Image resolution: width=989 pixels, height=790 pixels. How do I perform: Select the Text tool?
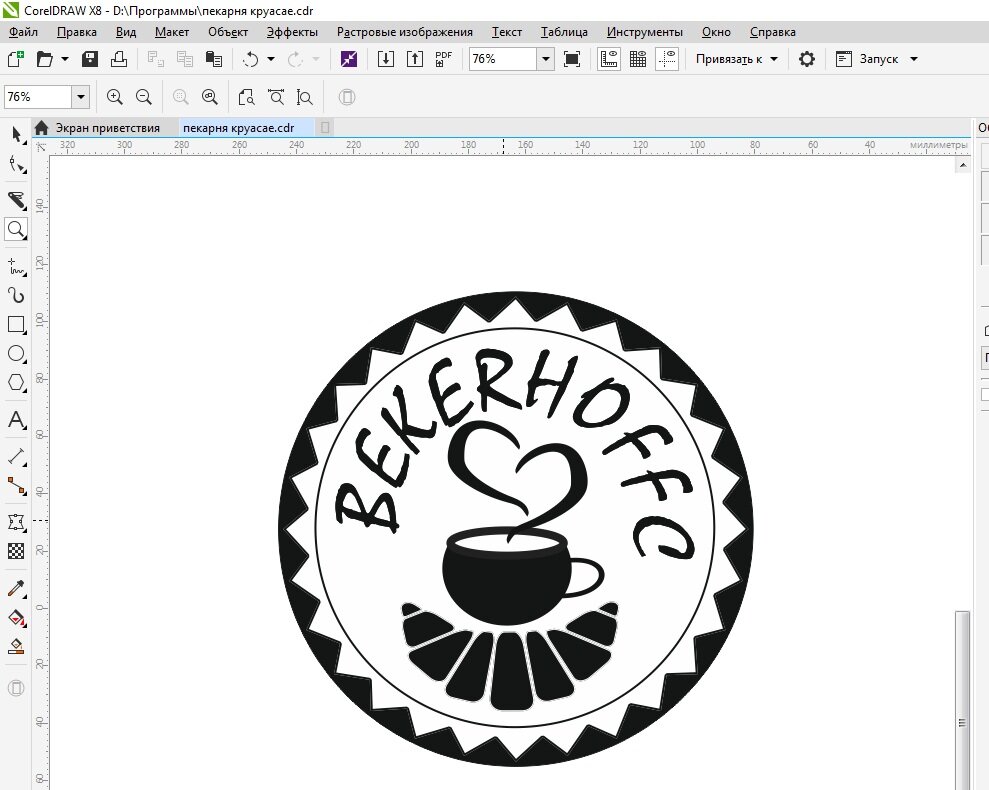tap(16, 420)
